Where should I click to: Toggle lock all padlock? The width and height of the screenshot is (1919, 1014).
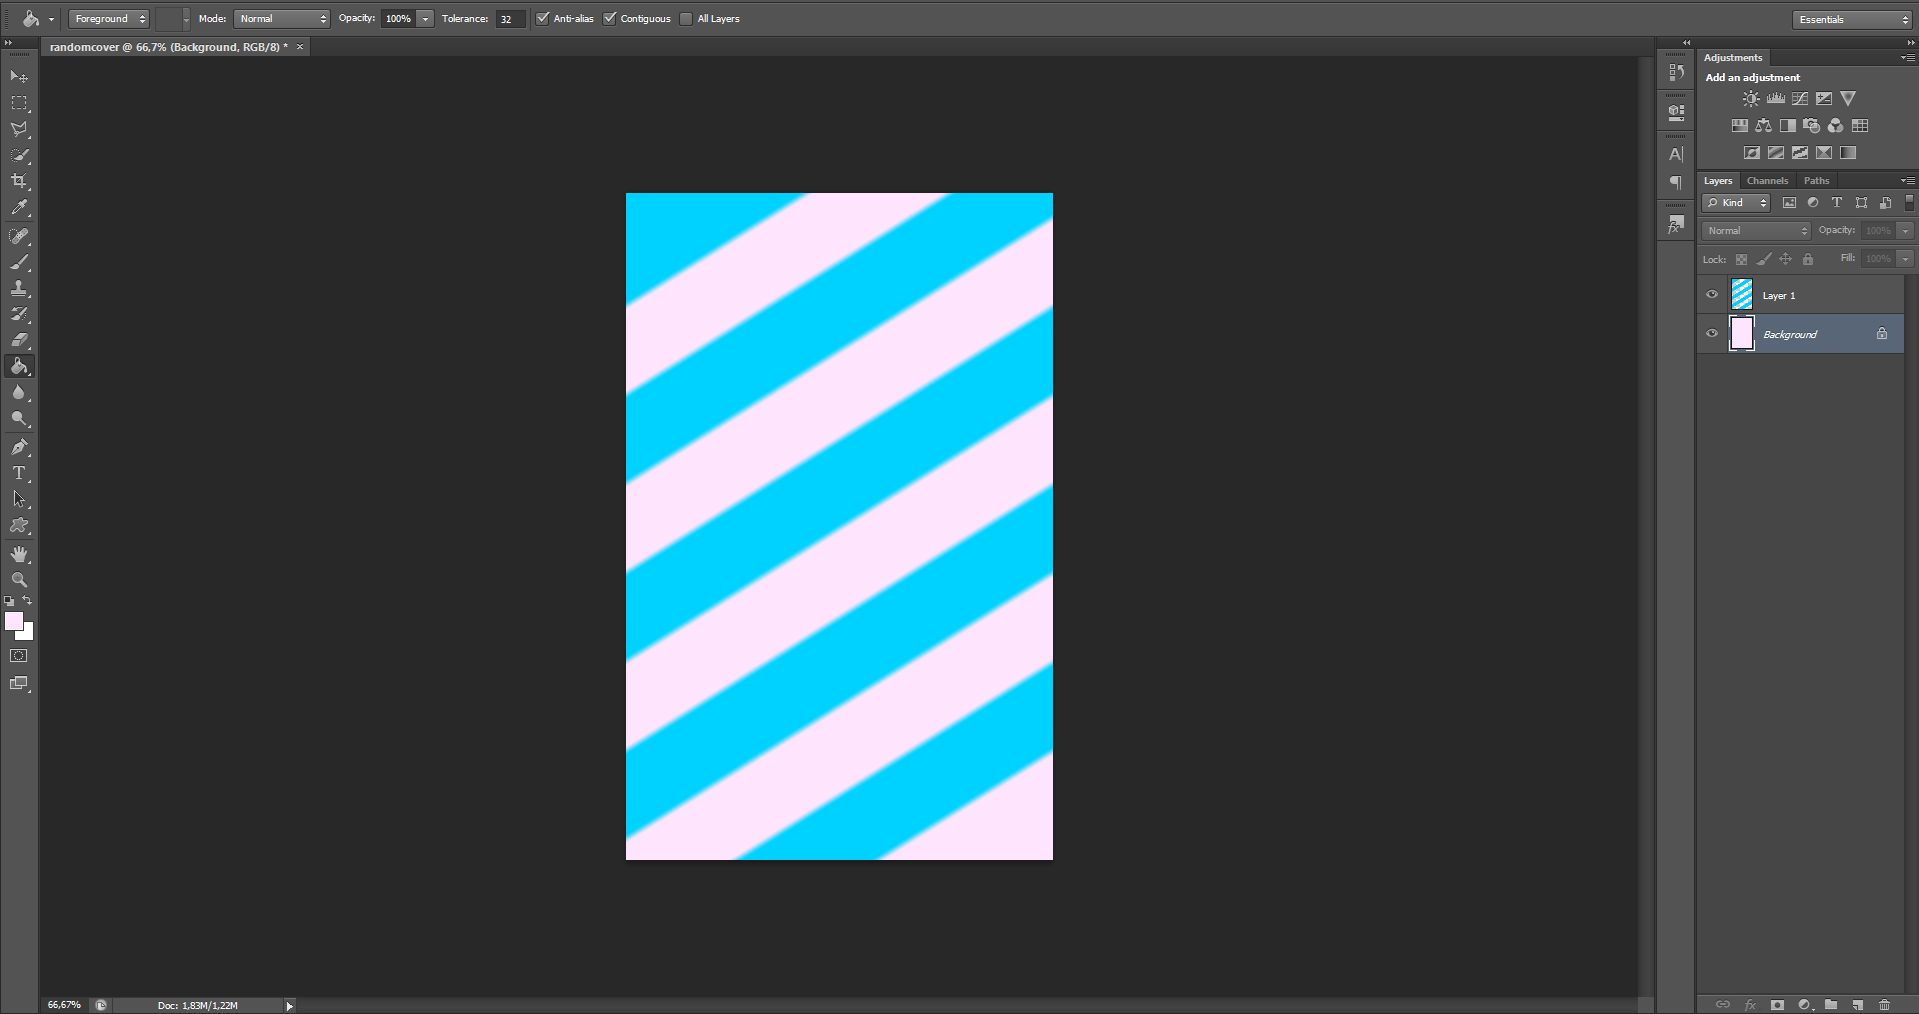click(1808, 259)
